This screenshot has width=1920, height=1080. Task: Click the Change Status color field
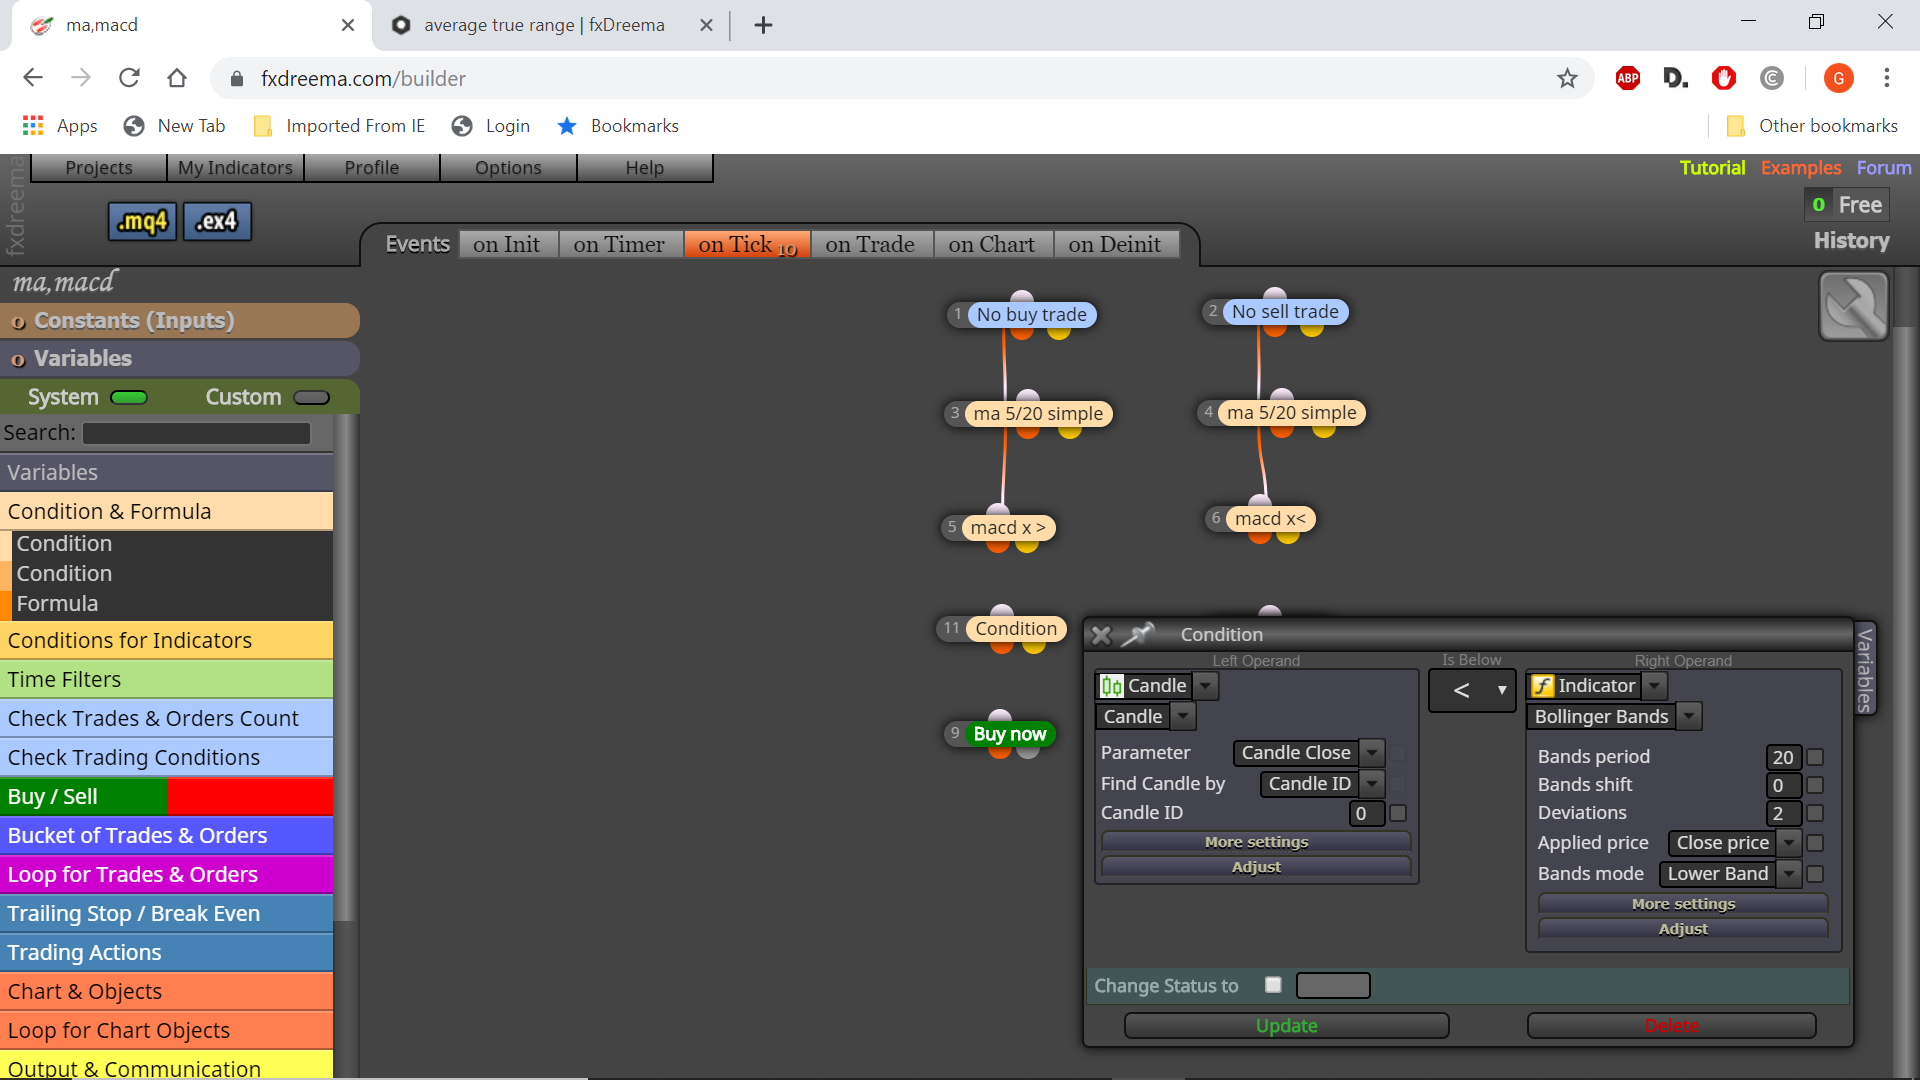[1333, 986]
